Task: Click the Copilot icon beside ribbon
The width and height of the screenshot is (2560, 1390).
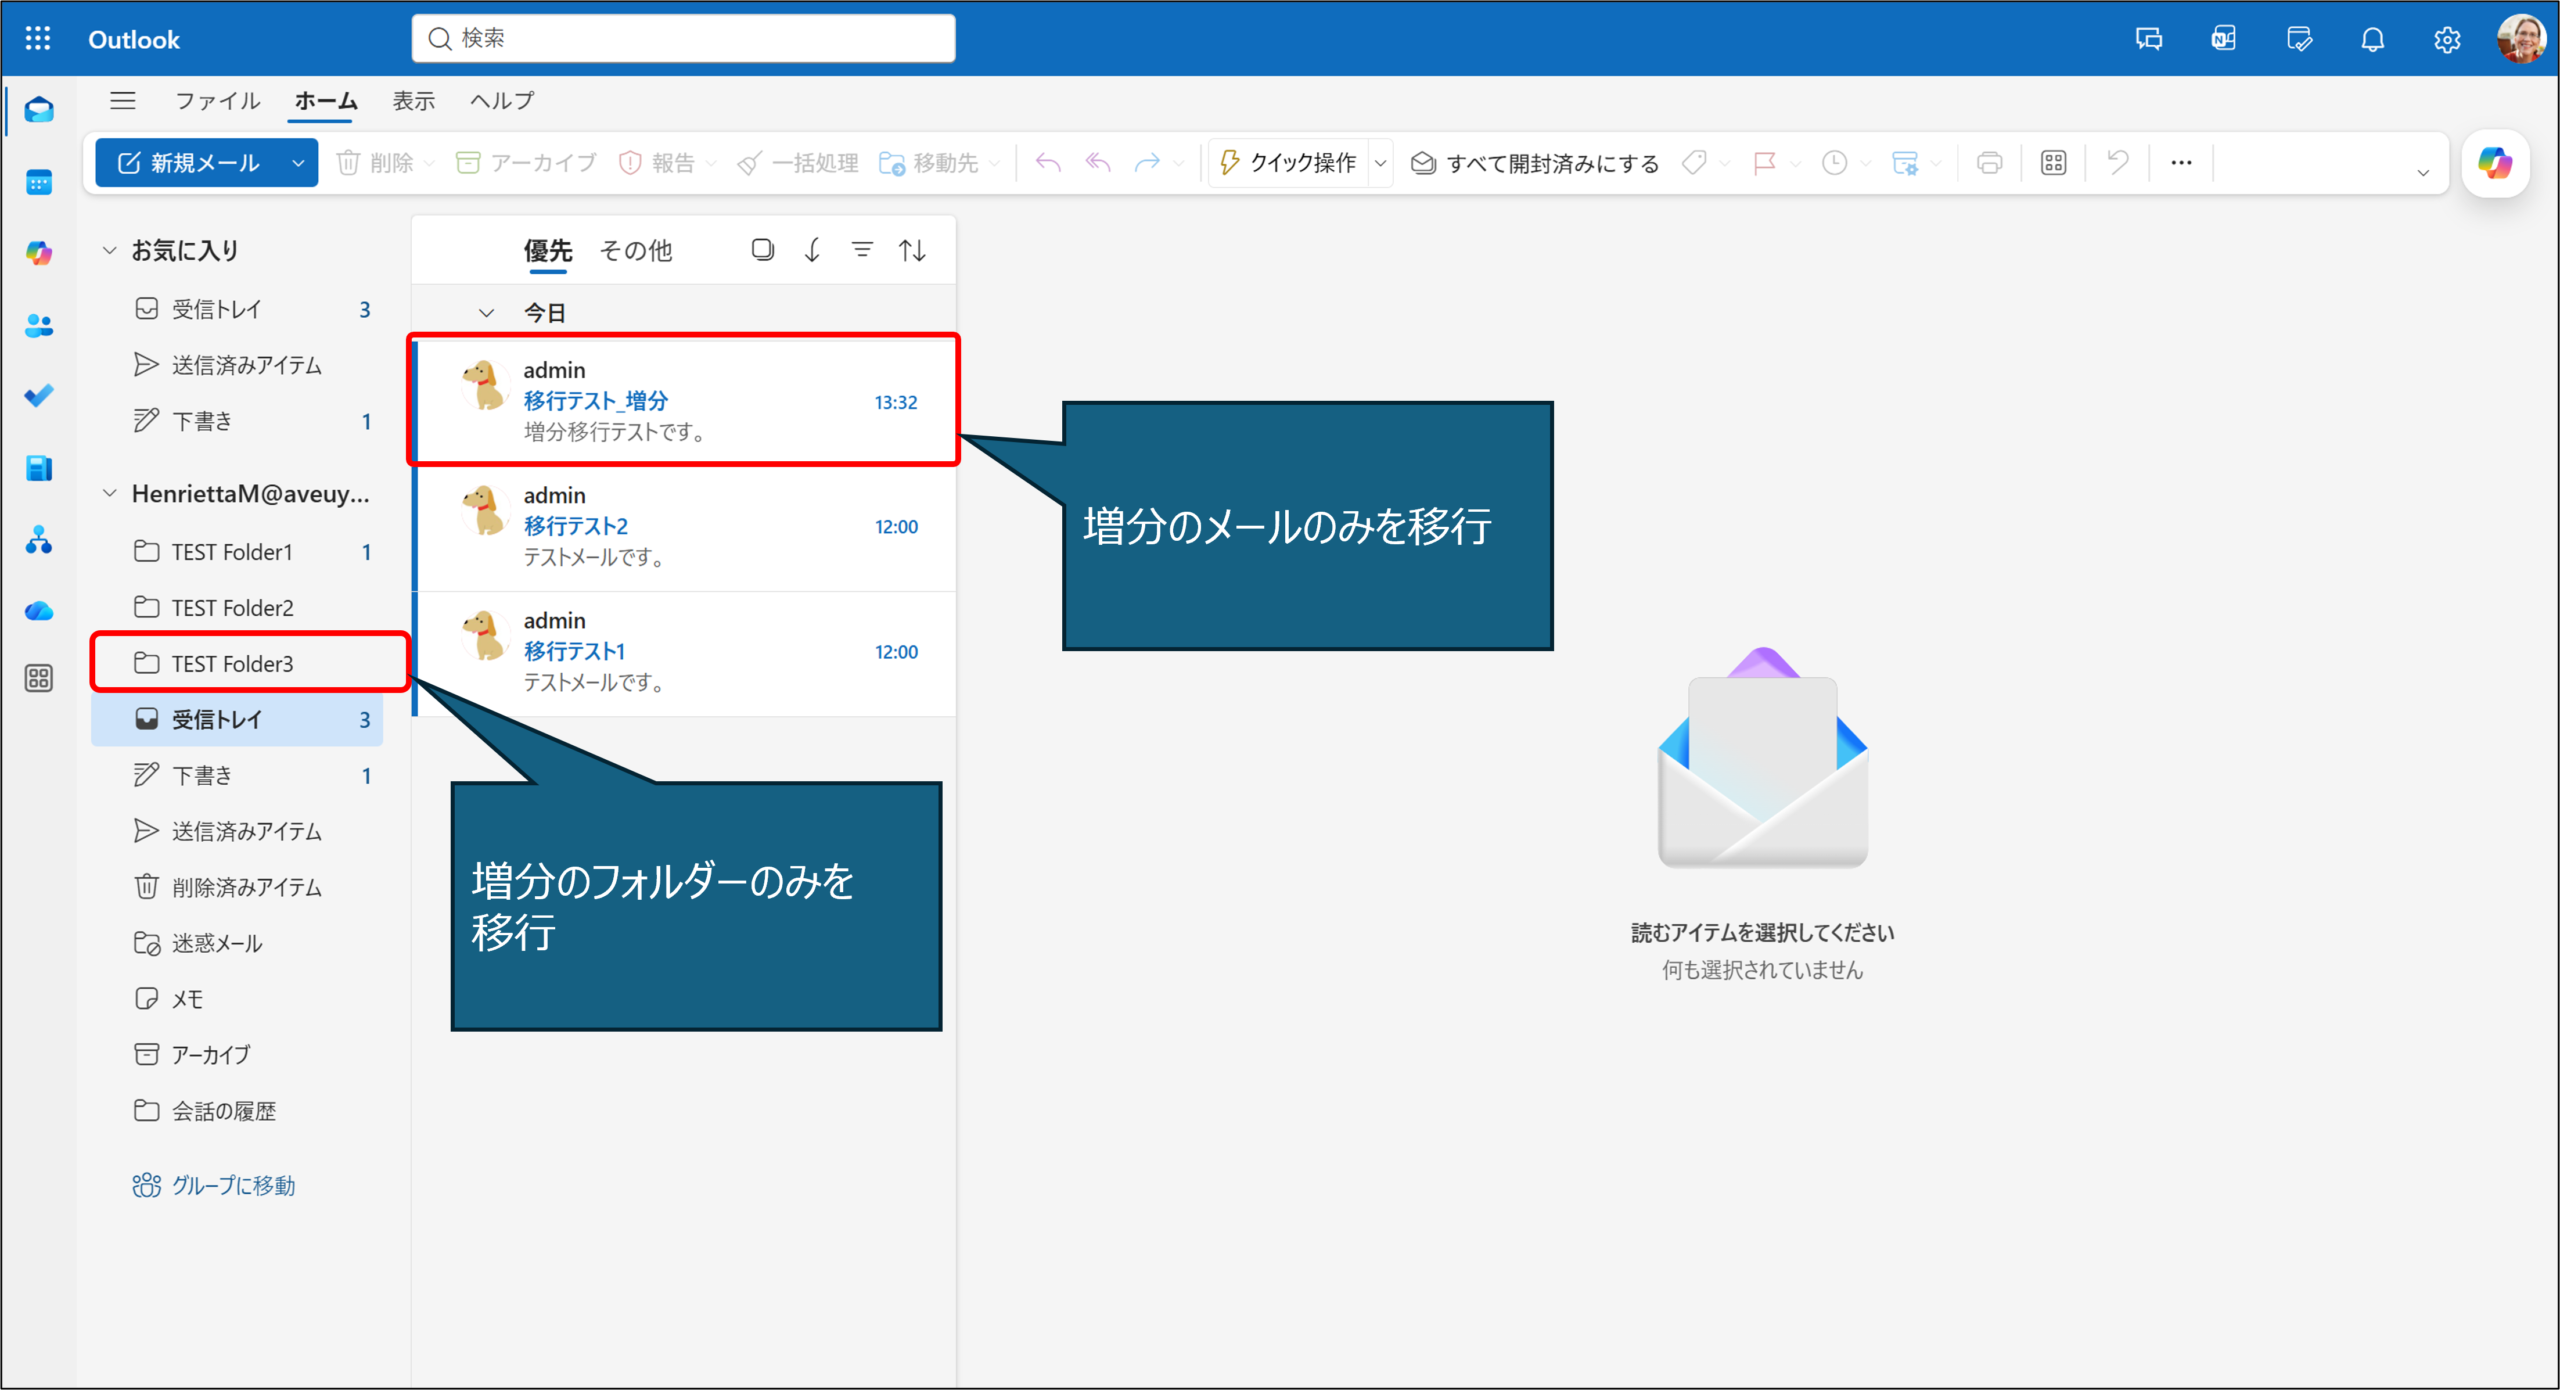Action: [x=2495, y=163]
